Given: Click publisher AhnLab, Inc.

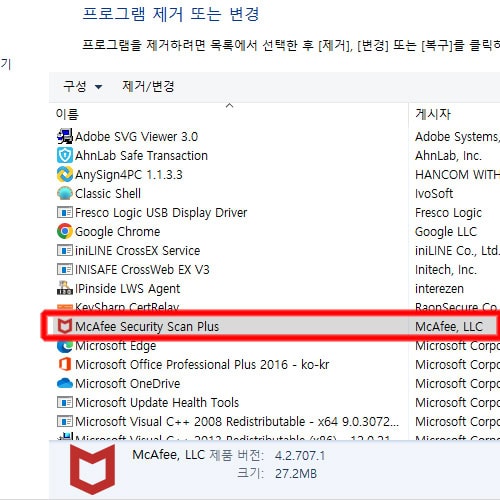Looking at the screenshot, I should pos(448,156).
